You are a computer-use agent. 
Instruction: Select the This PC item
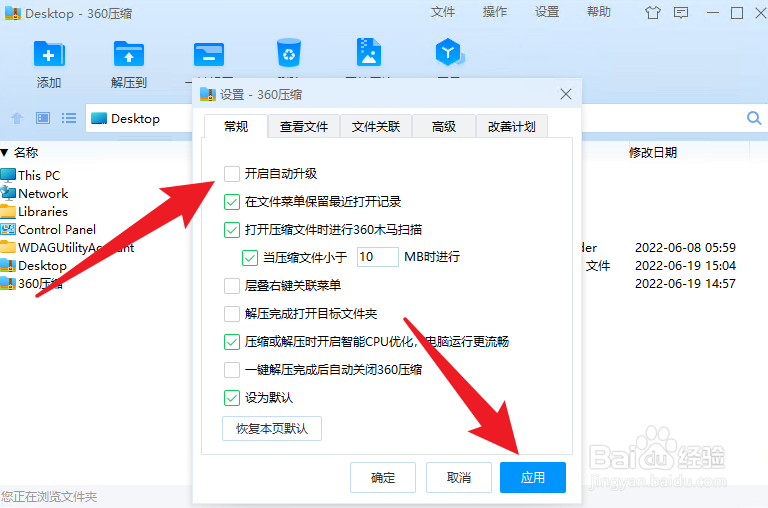pyautogui.click(x=30, y=175)
